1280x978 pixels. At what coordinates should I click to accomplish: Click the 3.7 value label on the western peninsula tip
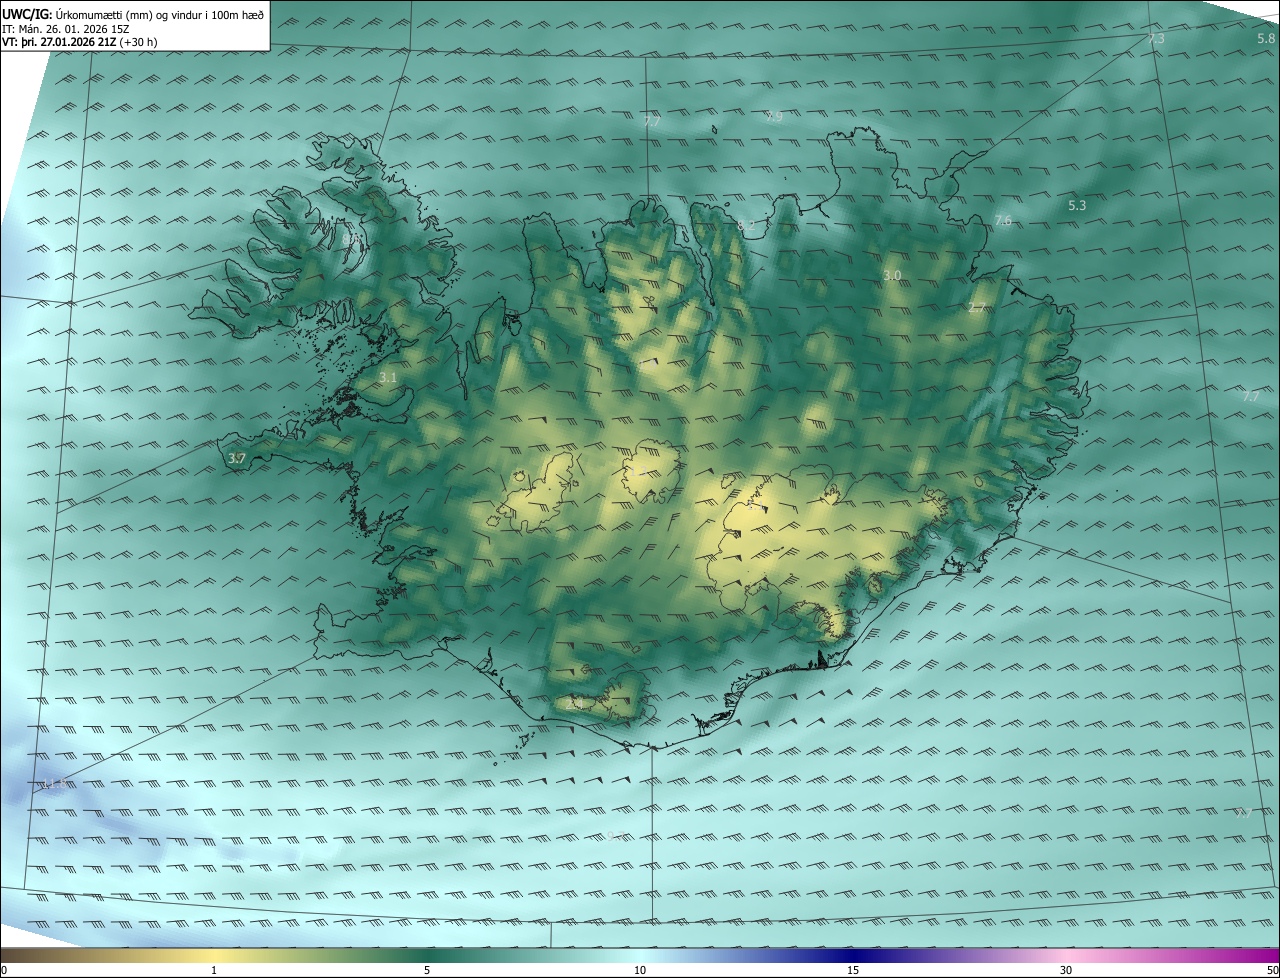click(237, 458)
